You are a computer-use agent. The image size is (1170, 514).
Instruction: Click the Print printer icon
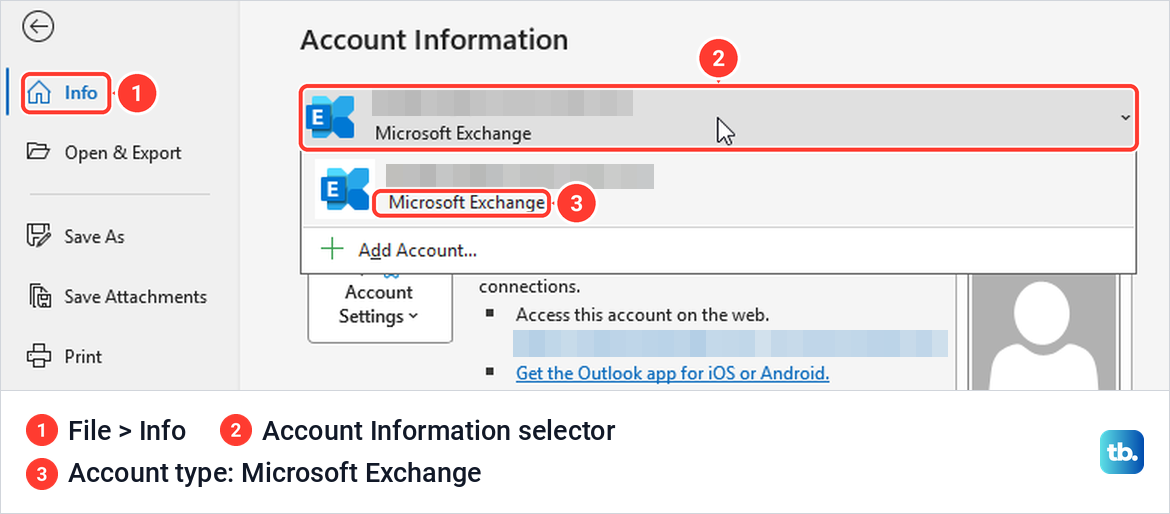pyautogui.click(x=39, y=356)
